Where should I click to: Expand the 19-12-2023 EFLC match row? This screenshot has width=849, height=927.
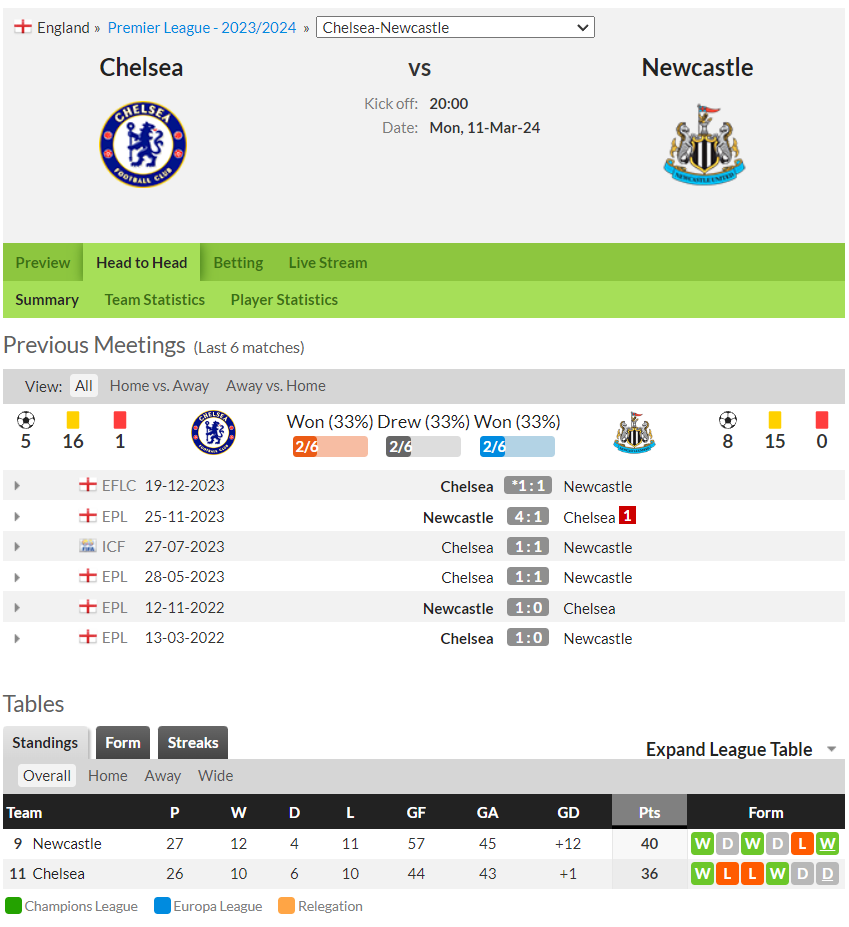(17, 486)
